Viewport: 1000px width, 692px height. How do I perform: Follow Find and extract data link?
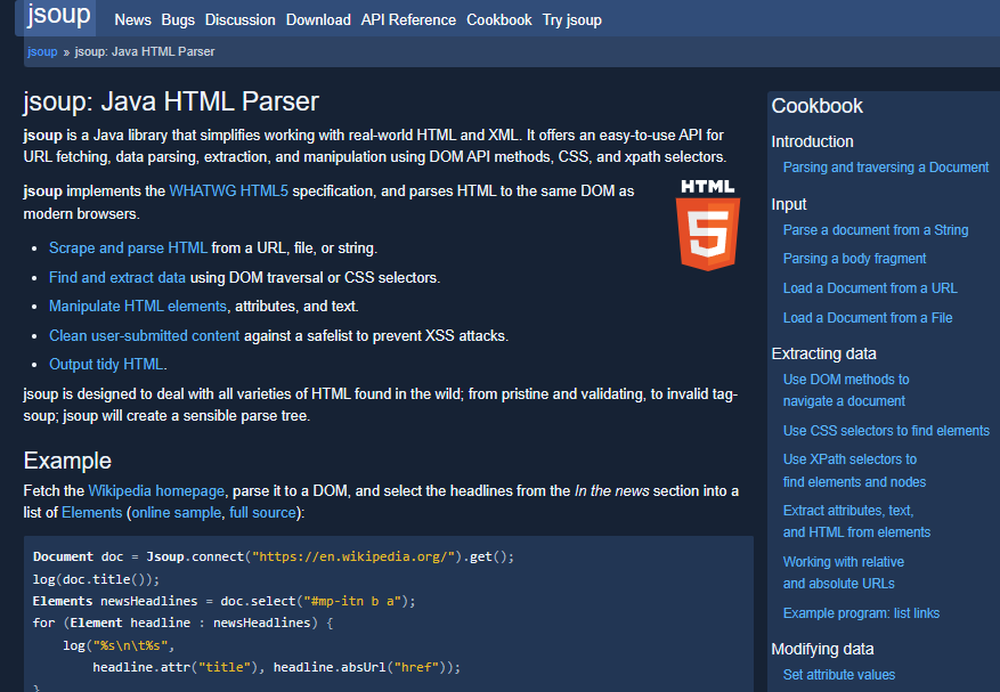pyautogui.click(x=117, y=278)
